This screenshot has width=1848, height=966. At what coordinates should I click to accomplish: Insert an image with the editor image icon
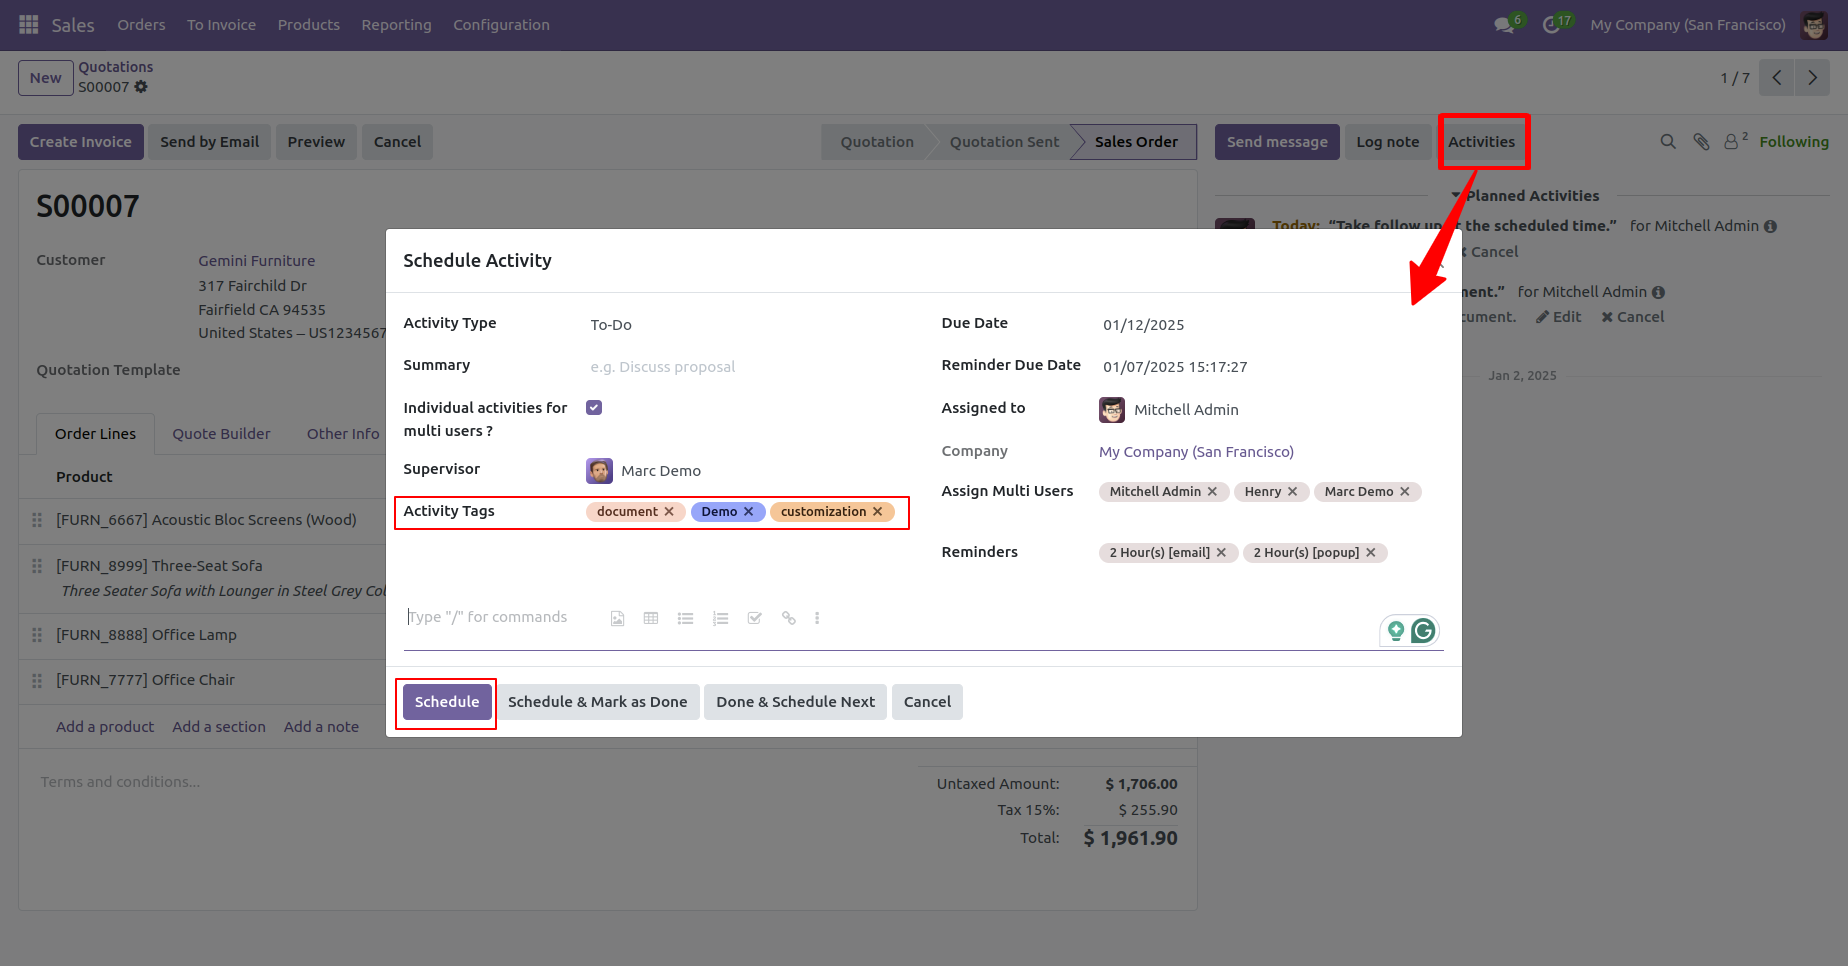tap(617, 618)
